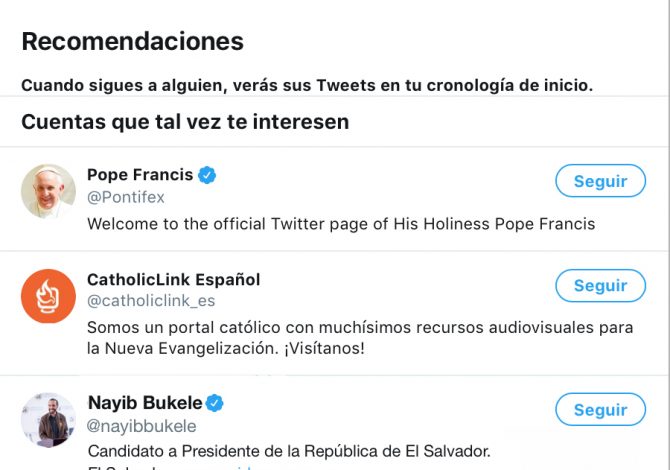Open the @Pontifex handle

126,197
